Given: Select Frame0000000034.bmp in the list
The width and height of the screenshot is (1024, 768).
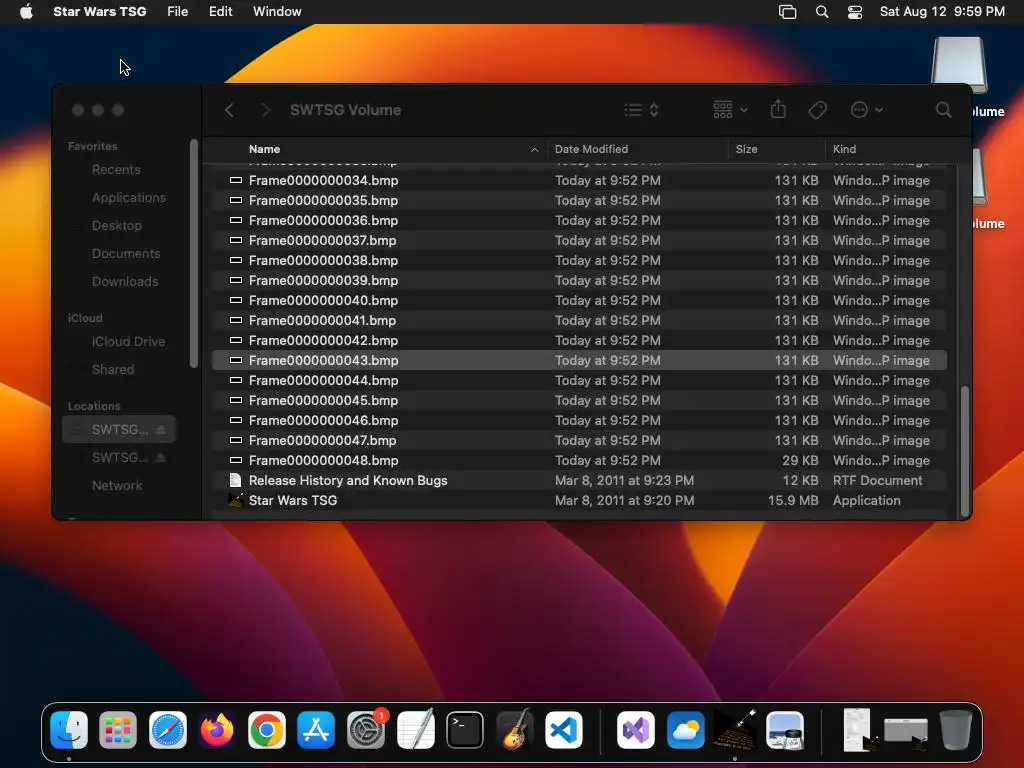Looking at the screenshot, I should [579, 181].
